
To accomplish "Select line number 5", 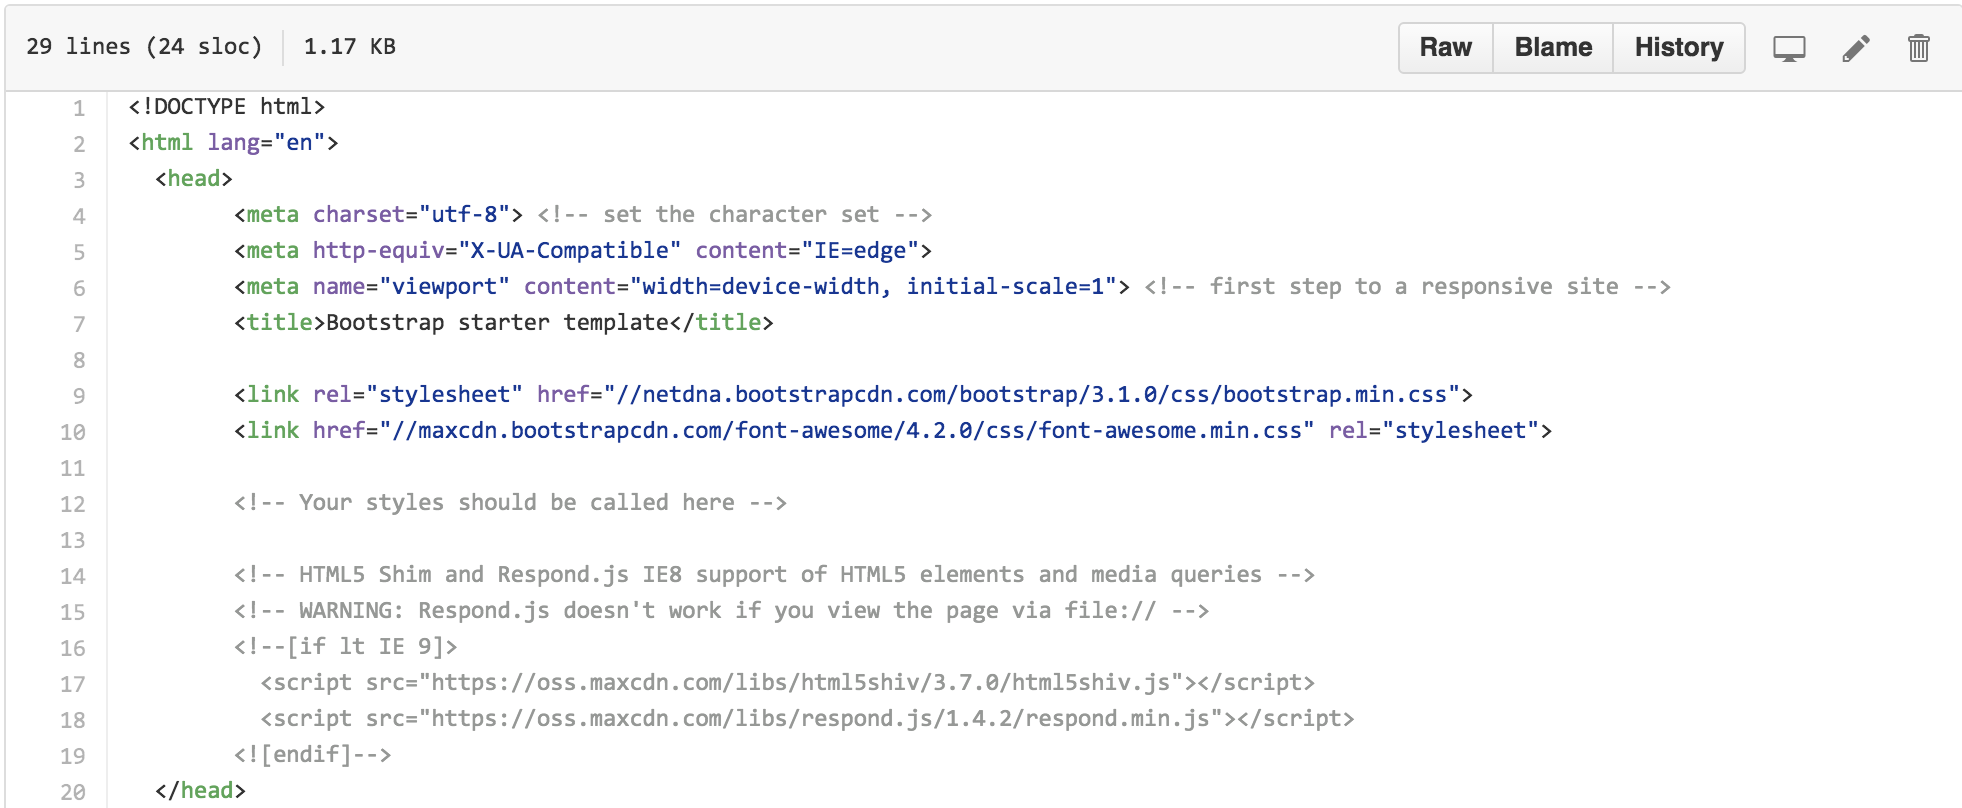I will 79,252.
